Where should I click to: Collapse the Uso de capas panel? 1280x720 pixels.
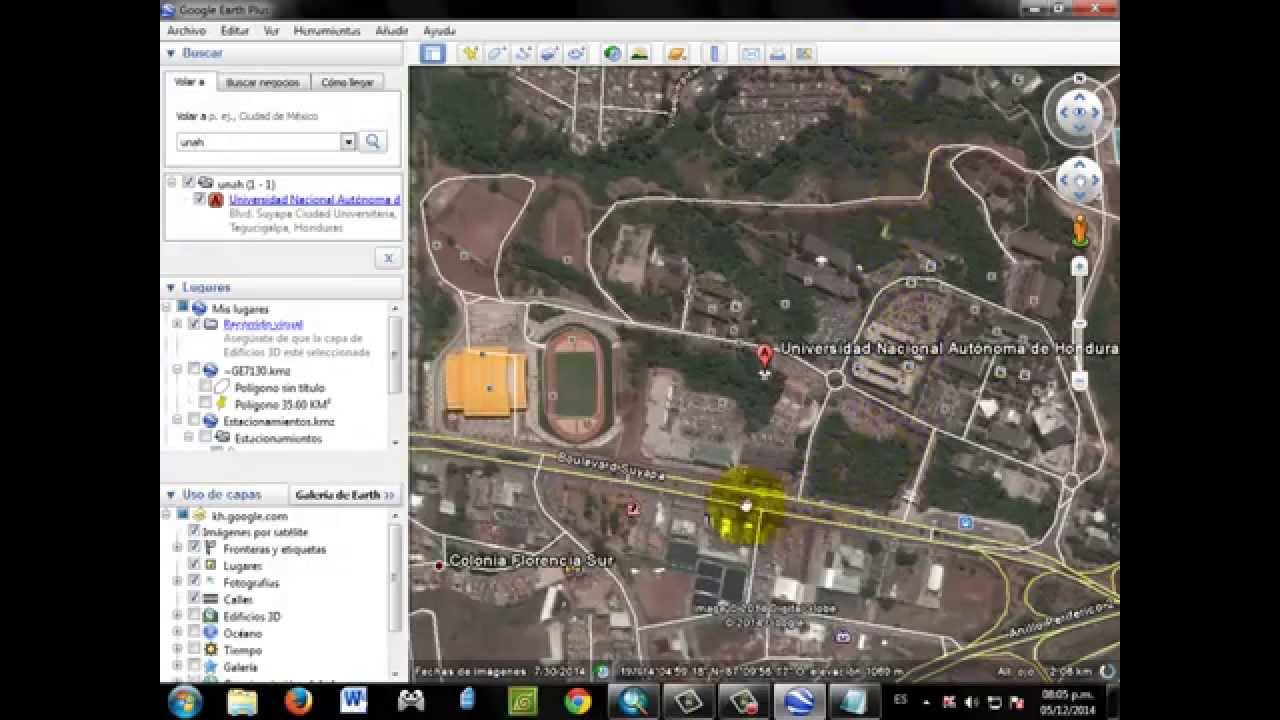point(171,495)
